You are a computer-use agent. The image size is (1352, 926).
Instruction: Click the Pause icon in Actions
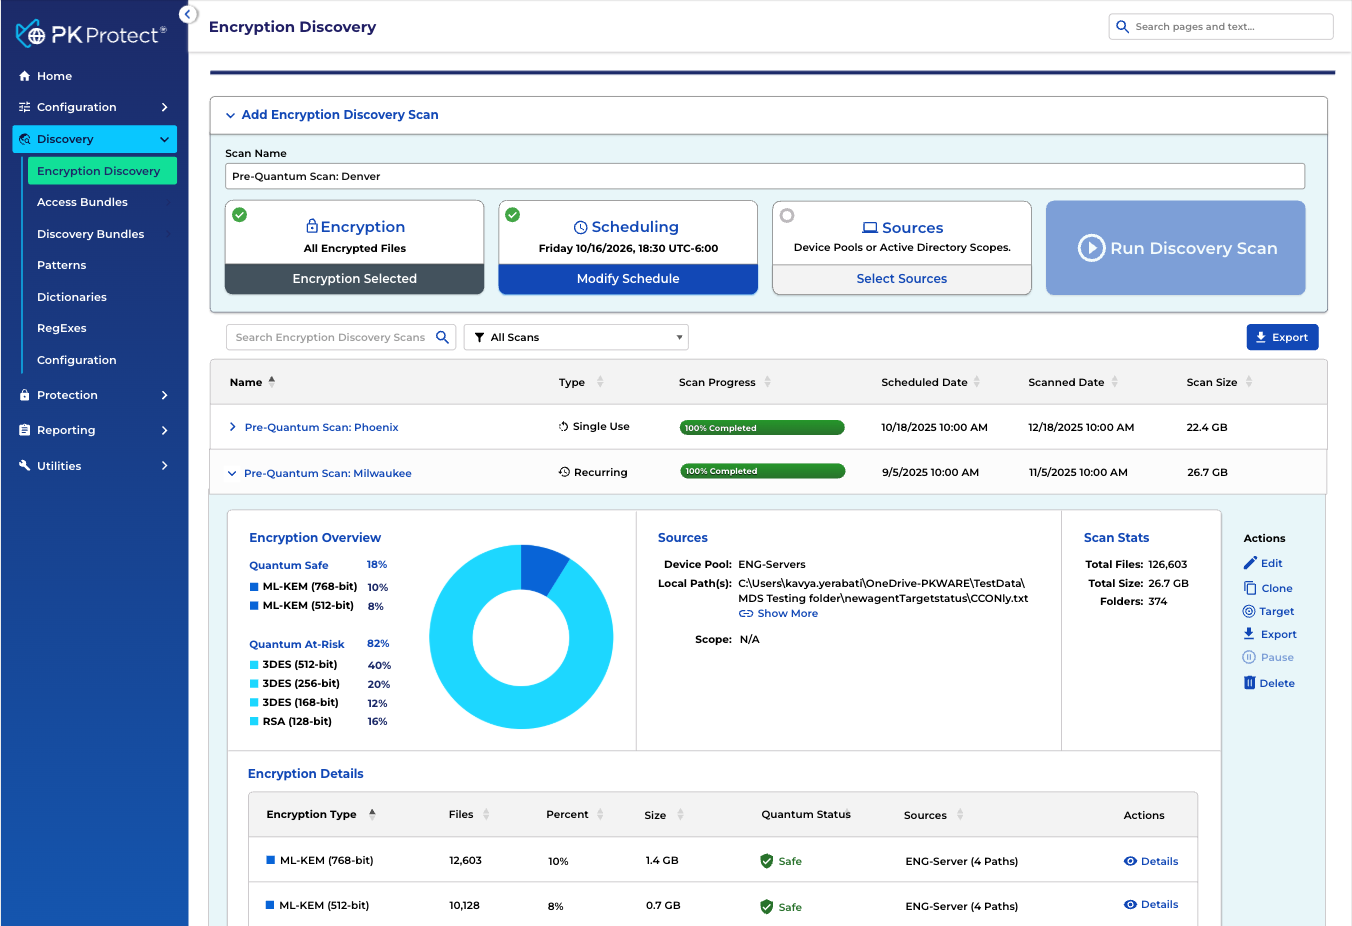(x=1249, y=657)
